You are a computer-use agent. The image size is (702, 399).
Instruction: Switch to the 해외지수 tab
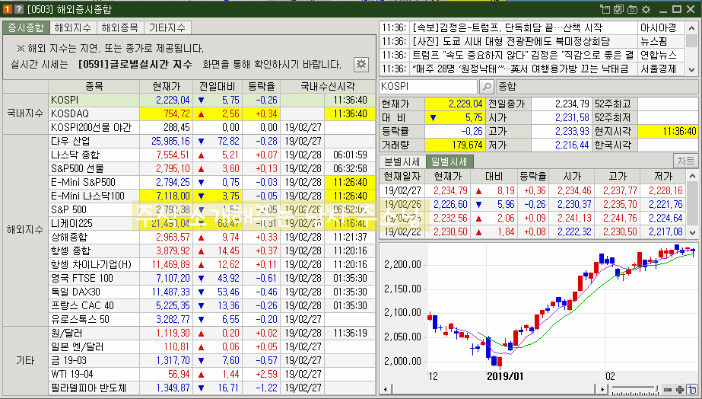pyautogui.click(x=73, y=28)
